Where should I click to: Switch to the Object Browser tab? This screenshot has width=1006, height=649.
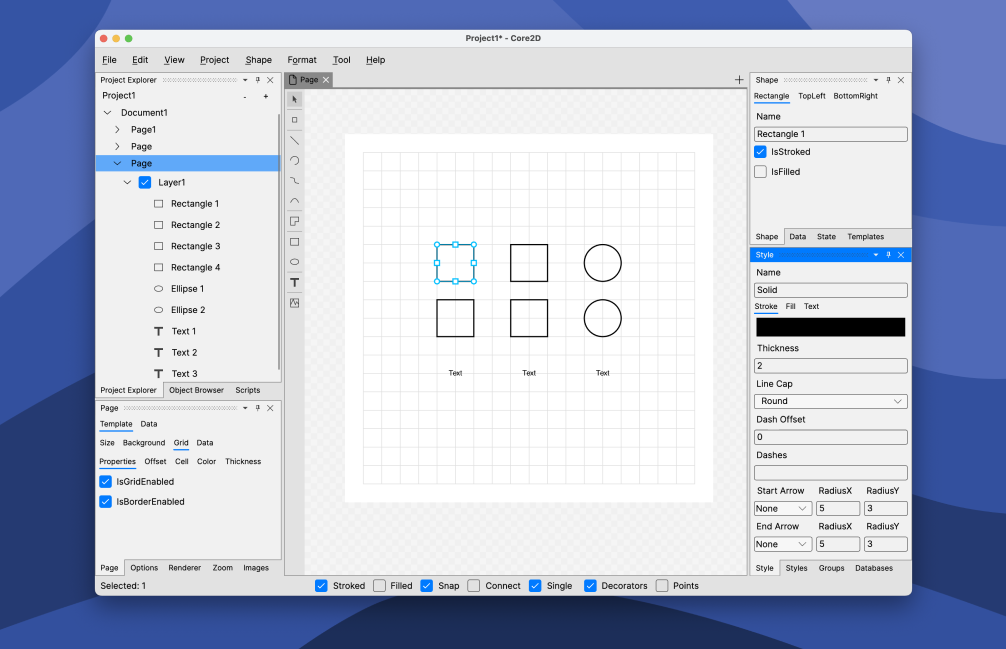(196, 390)
